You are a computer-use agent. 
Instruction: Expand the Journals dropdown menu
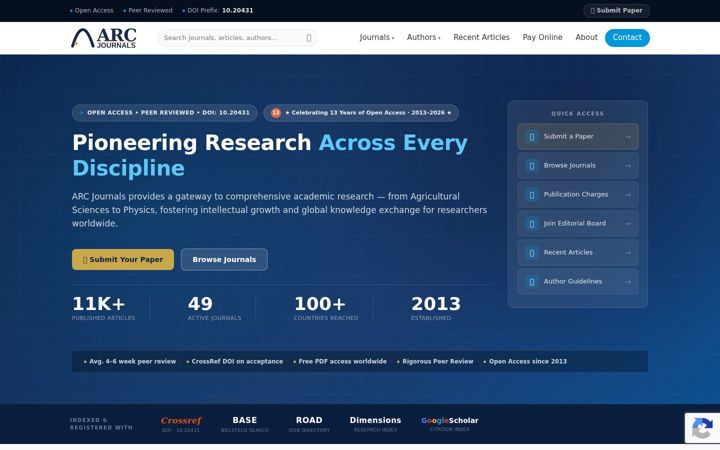pyautogui.click(x=377, y=37)
